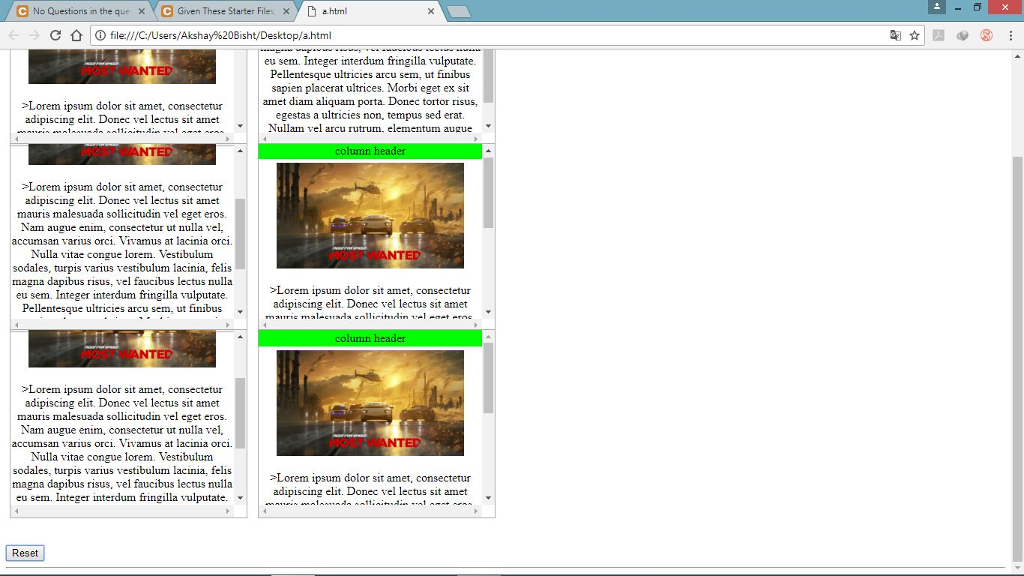
Task: Click vertical scrollbar thumb in middle-right panel
Action: coord(488,193)
